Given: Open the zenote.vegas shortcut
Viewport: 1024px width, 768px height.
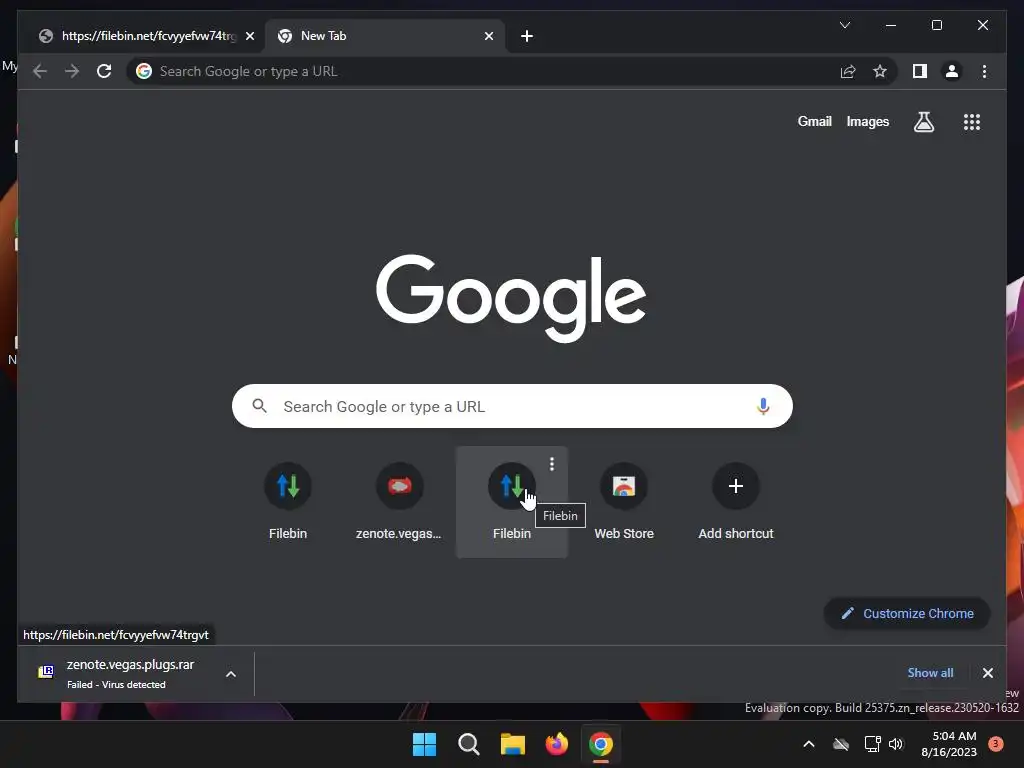Looking at the screenshot, I should (x=399, y=502).
